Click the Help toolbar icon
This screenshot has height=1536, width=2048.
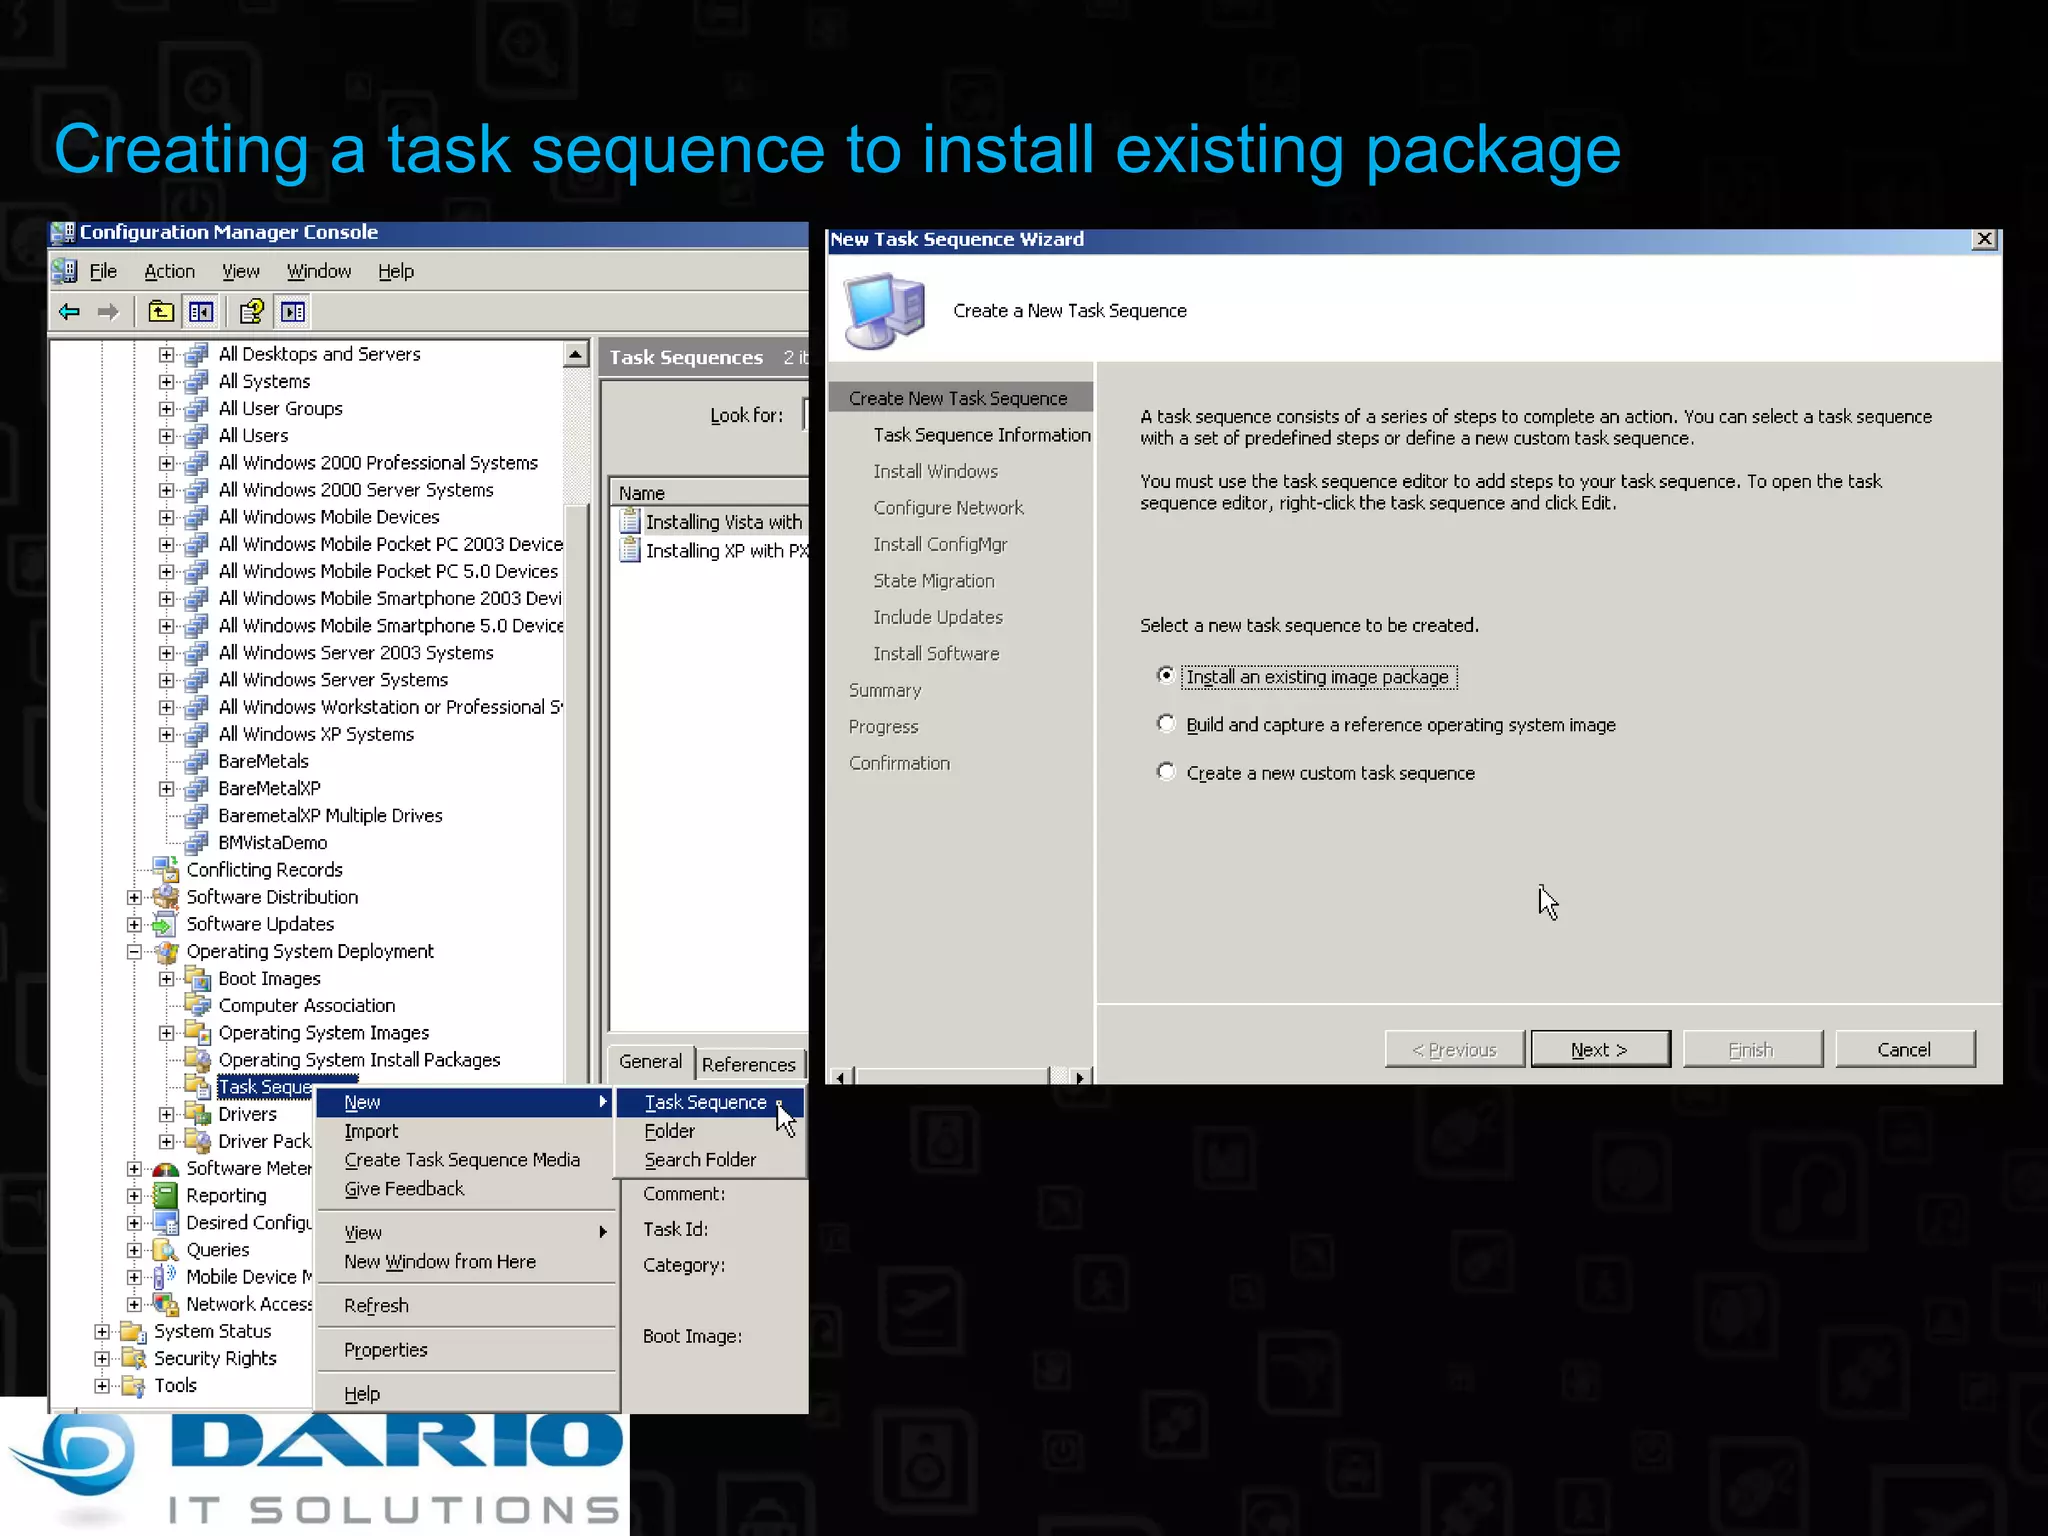tap(251, 312)
